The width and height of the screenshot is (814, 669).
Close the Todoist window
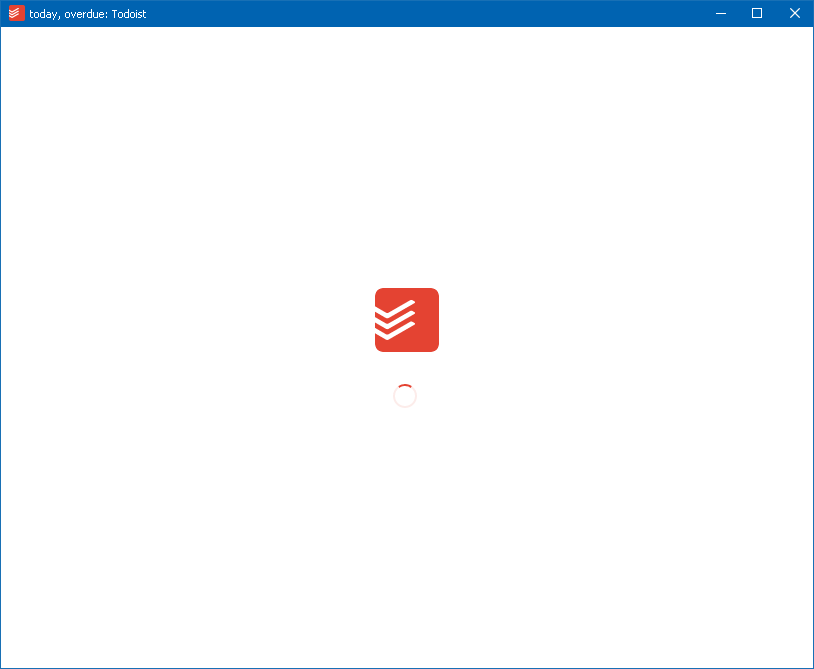pyautogui.click(x=794, y=13)
